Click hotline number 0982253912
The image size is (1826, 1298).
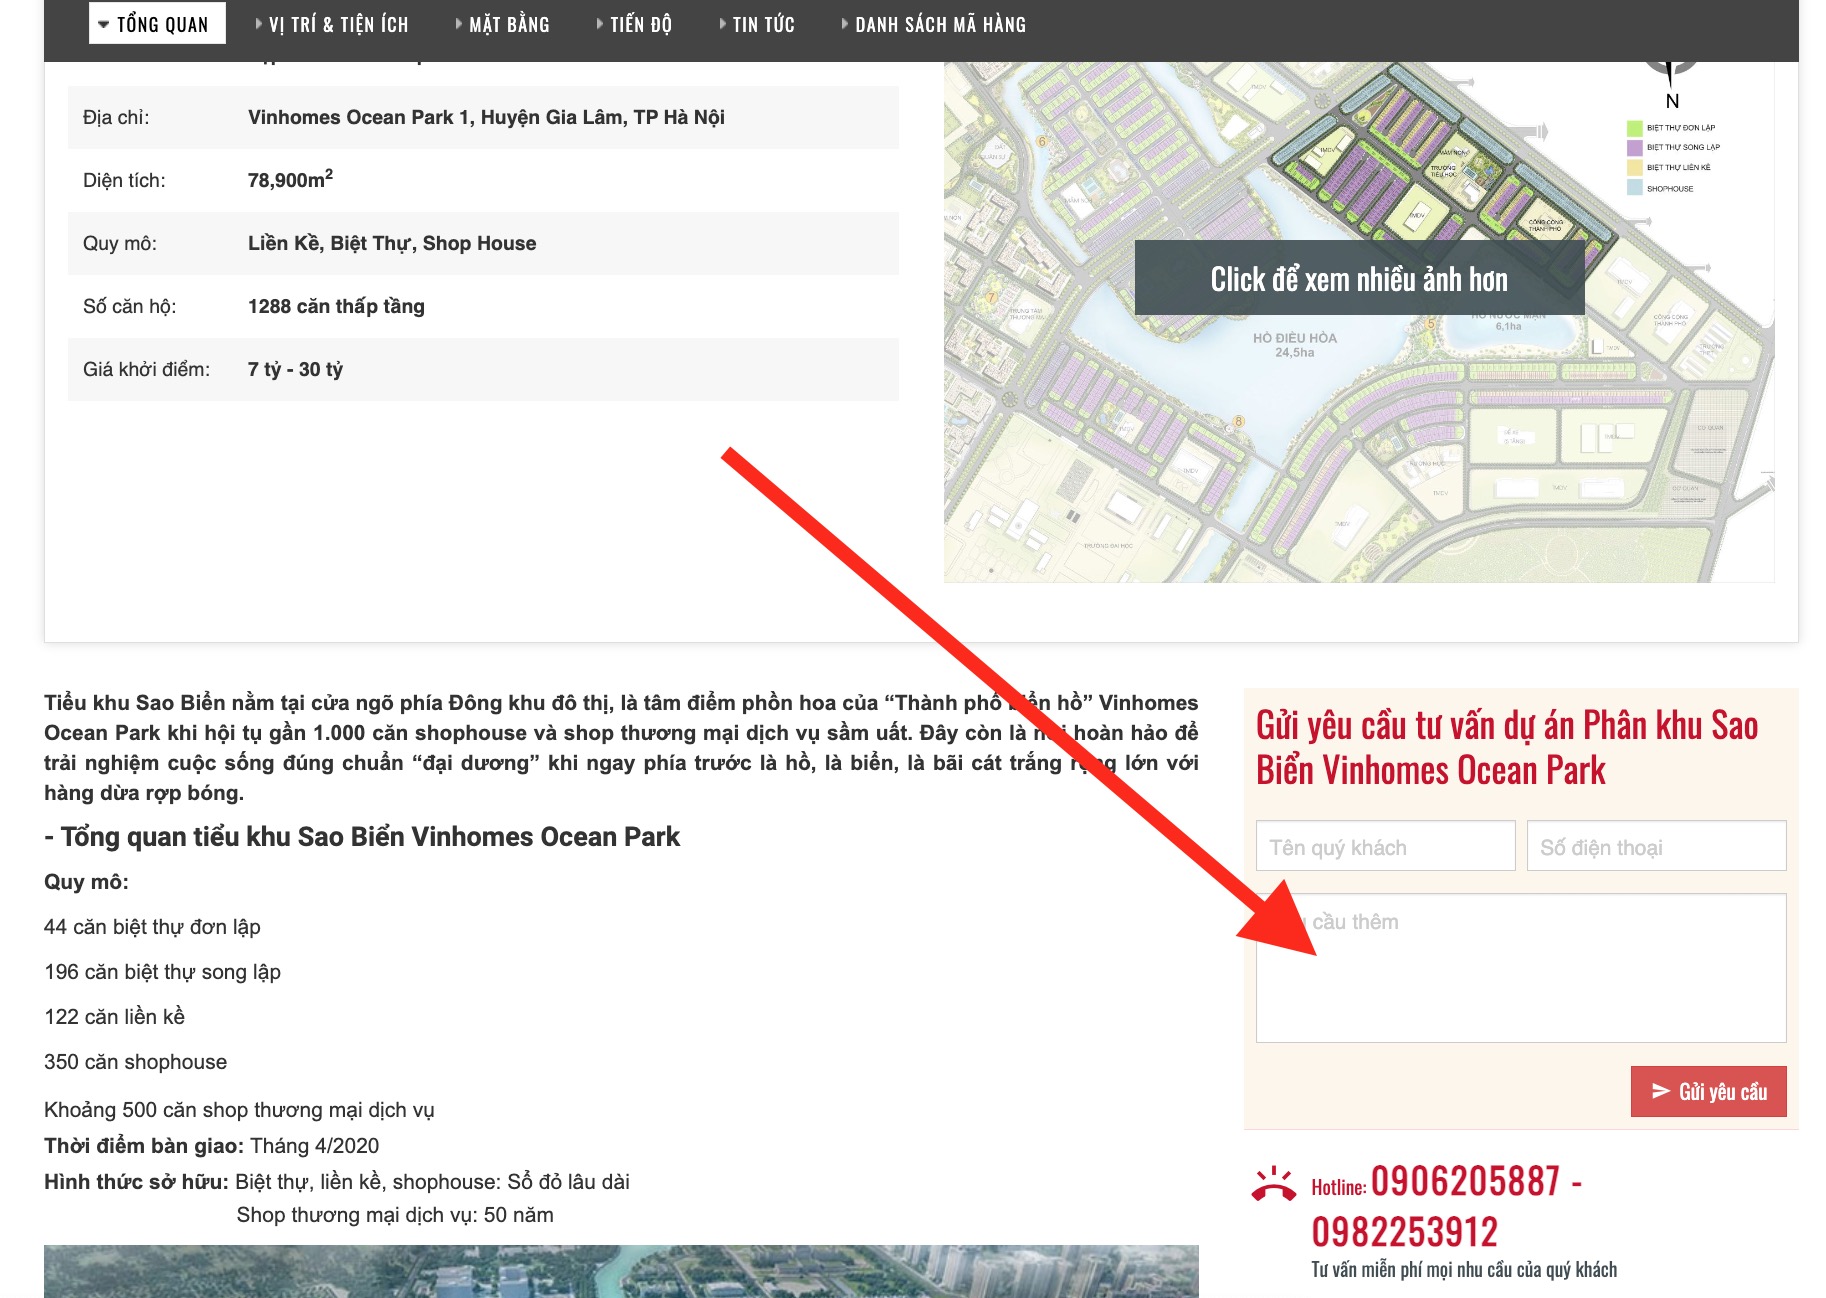pyautogui.click(x=1405, y=1232)
